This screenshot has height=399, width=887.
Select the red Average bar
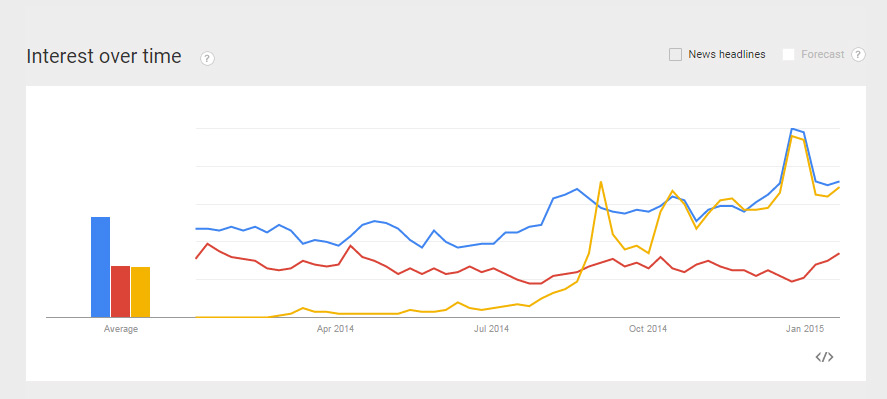[x=120, y=291]
